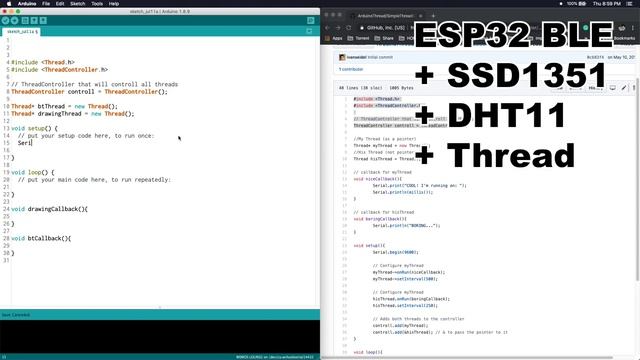
Task: Click 'ThreadController controll' line in Arduino editor
Action: pyautogui.click(x=89, y=92)
